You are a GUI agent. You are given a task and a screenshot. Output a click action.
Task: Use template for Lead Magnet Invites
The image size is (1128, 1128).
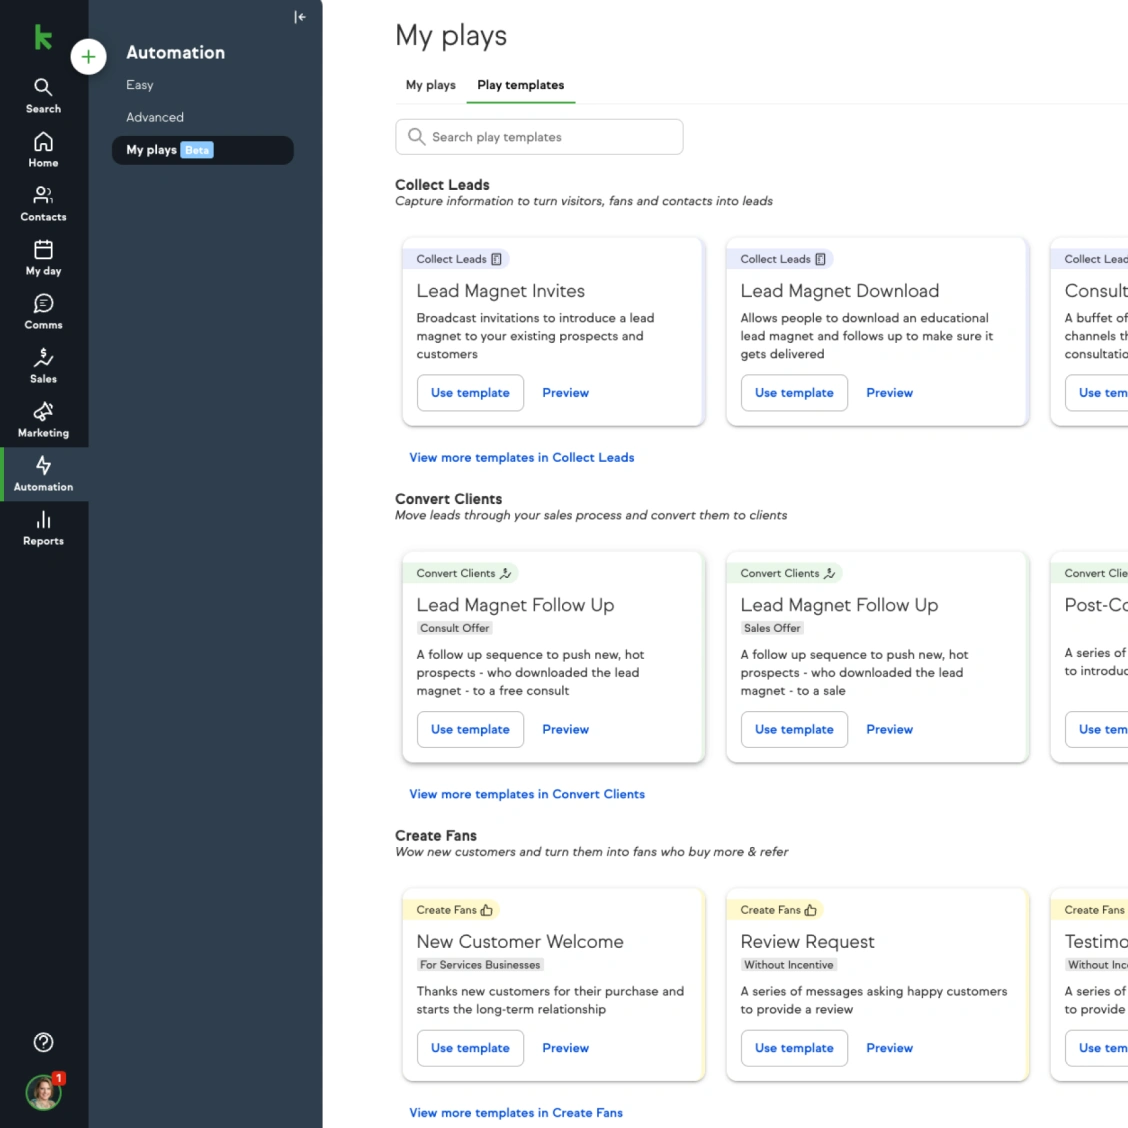coord(470,393)
